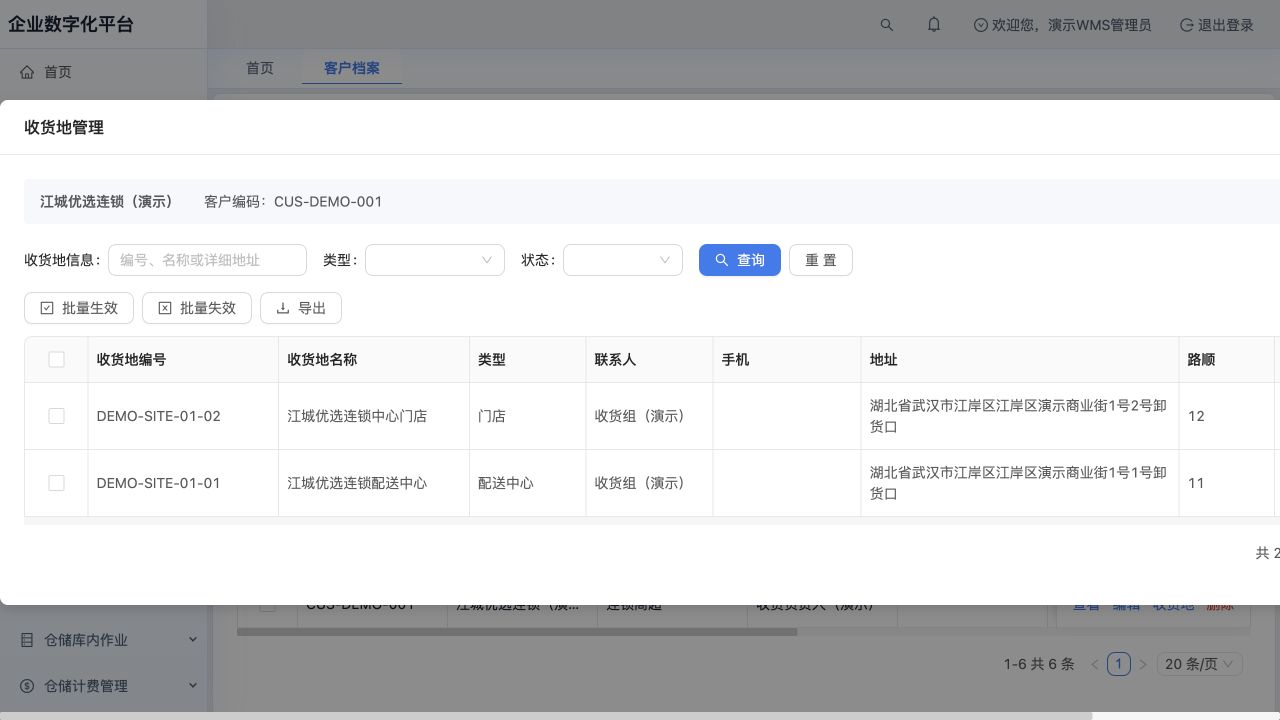Focus the 收货地信息 search input

click(207, 260)
